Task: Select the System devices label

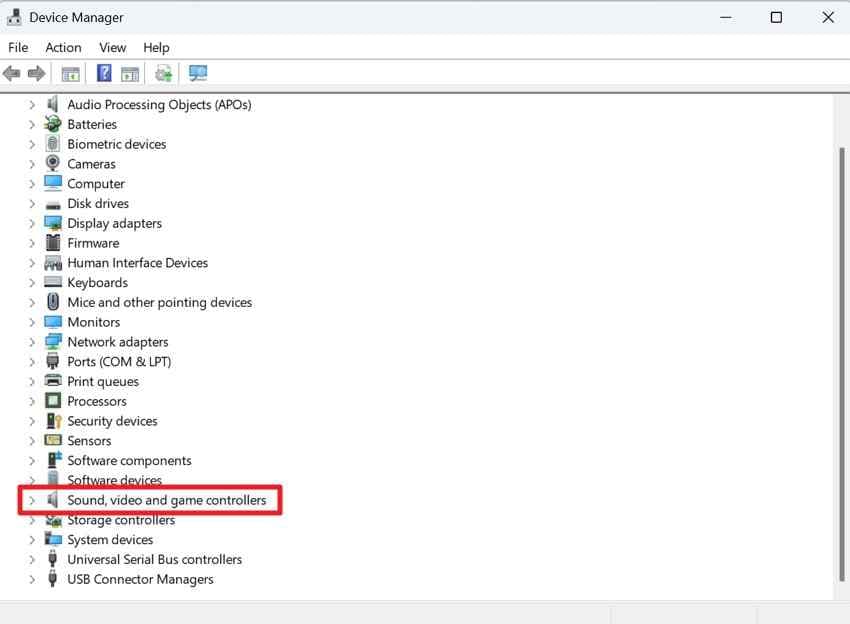Action: pyautogui.click(x=110, y=539)
